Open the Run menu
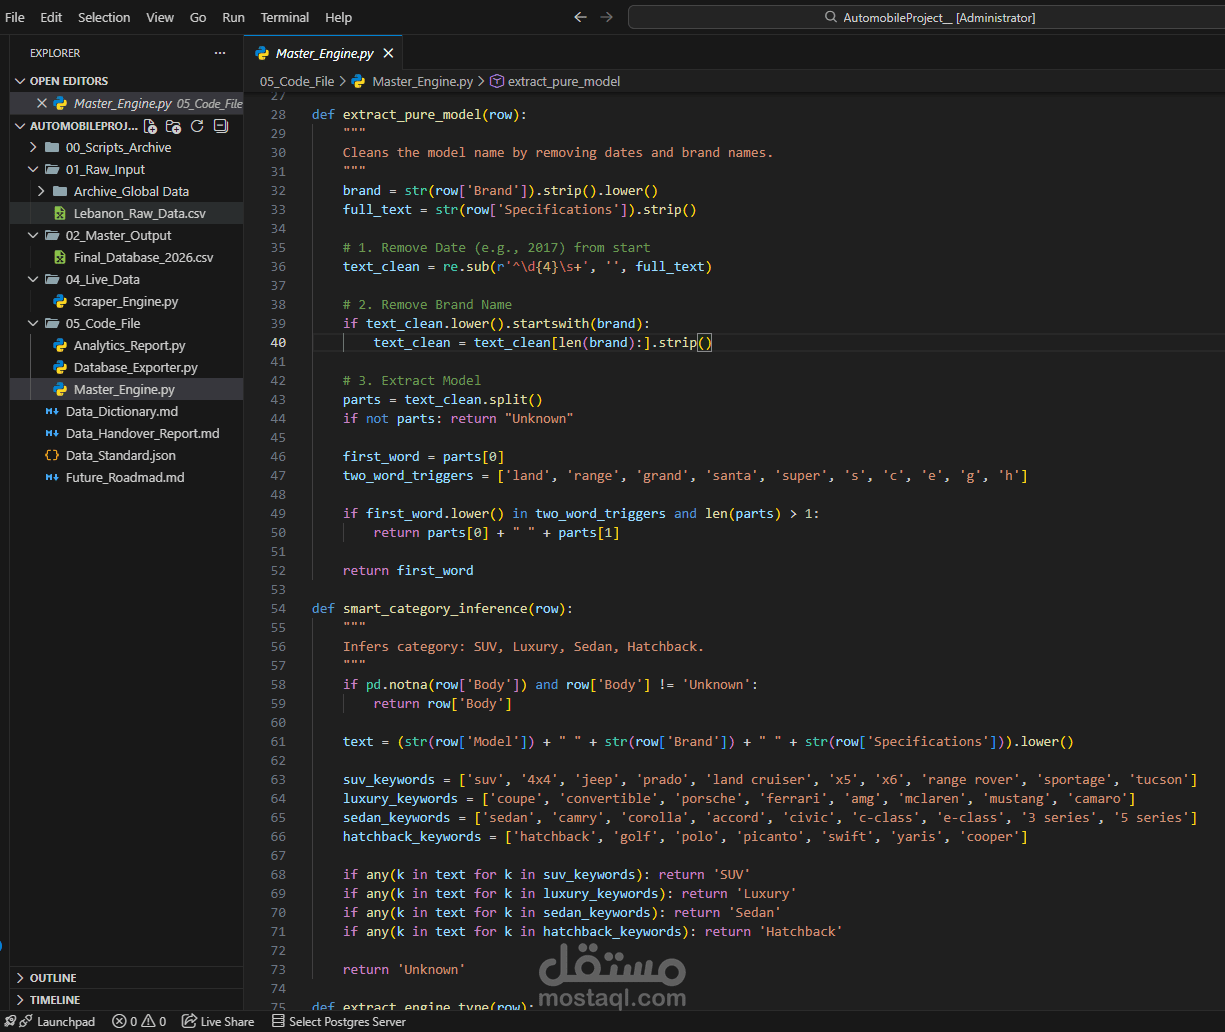This screenshot has width=1225, height=1032. pos(233,17)
